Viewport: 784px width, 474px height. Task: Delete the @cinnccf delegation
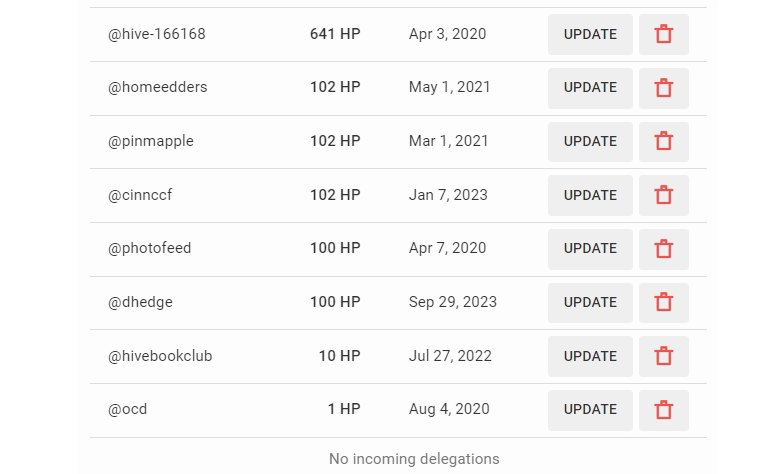tap(664, 196)
